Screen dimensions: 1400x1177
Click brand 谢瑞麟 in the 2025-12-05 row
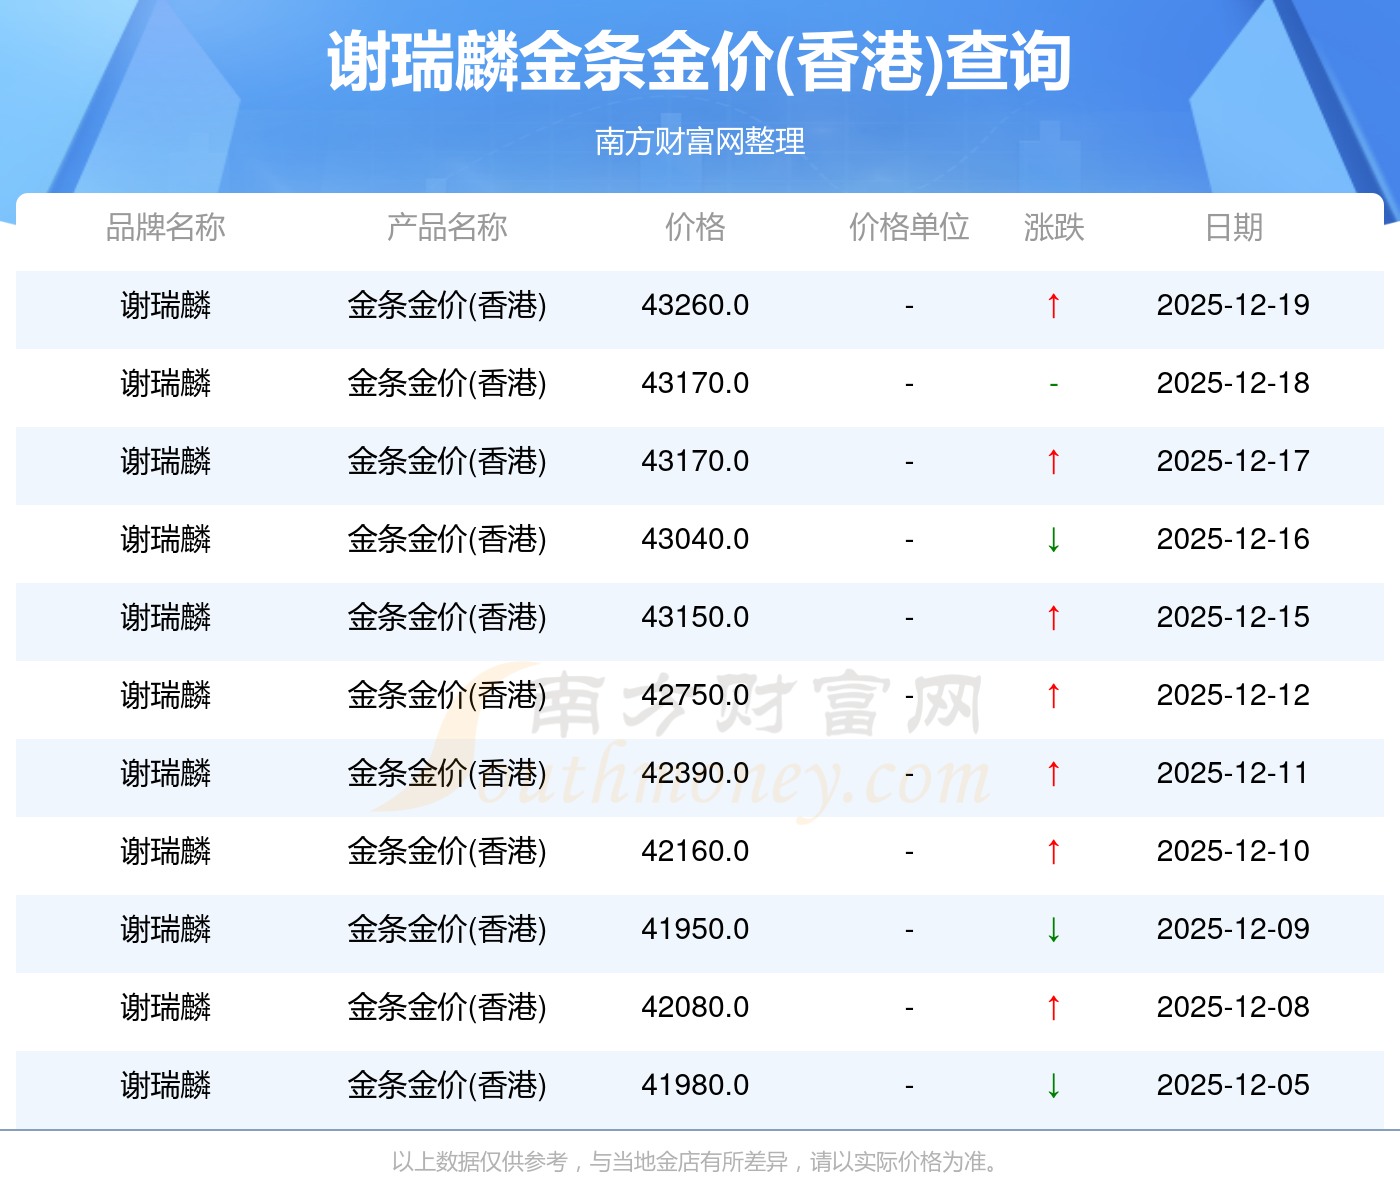click(x=166, y=1085)
